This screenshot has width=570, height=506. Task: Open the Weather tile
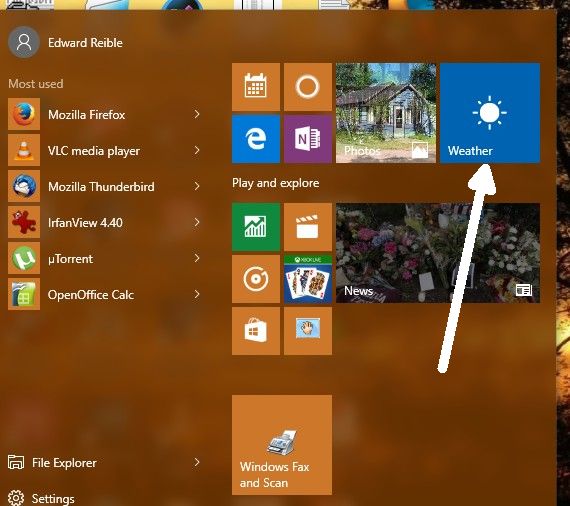pyautogui.click(x=490, y=113)
